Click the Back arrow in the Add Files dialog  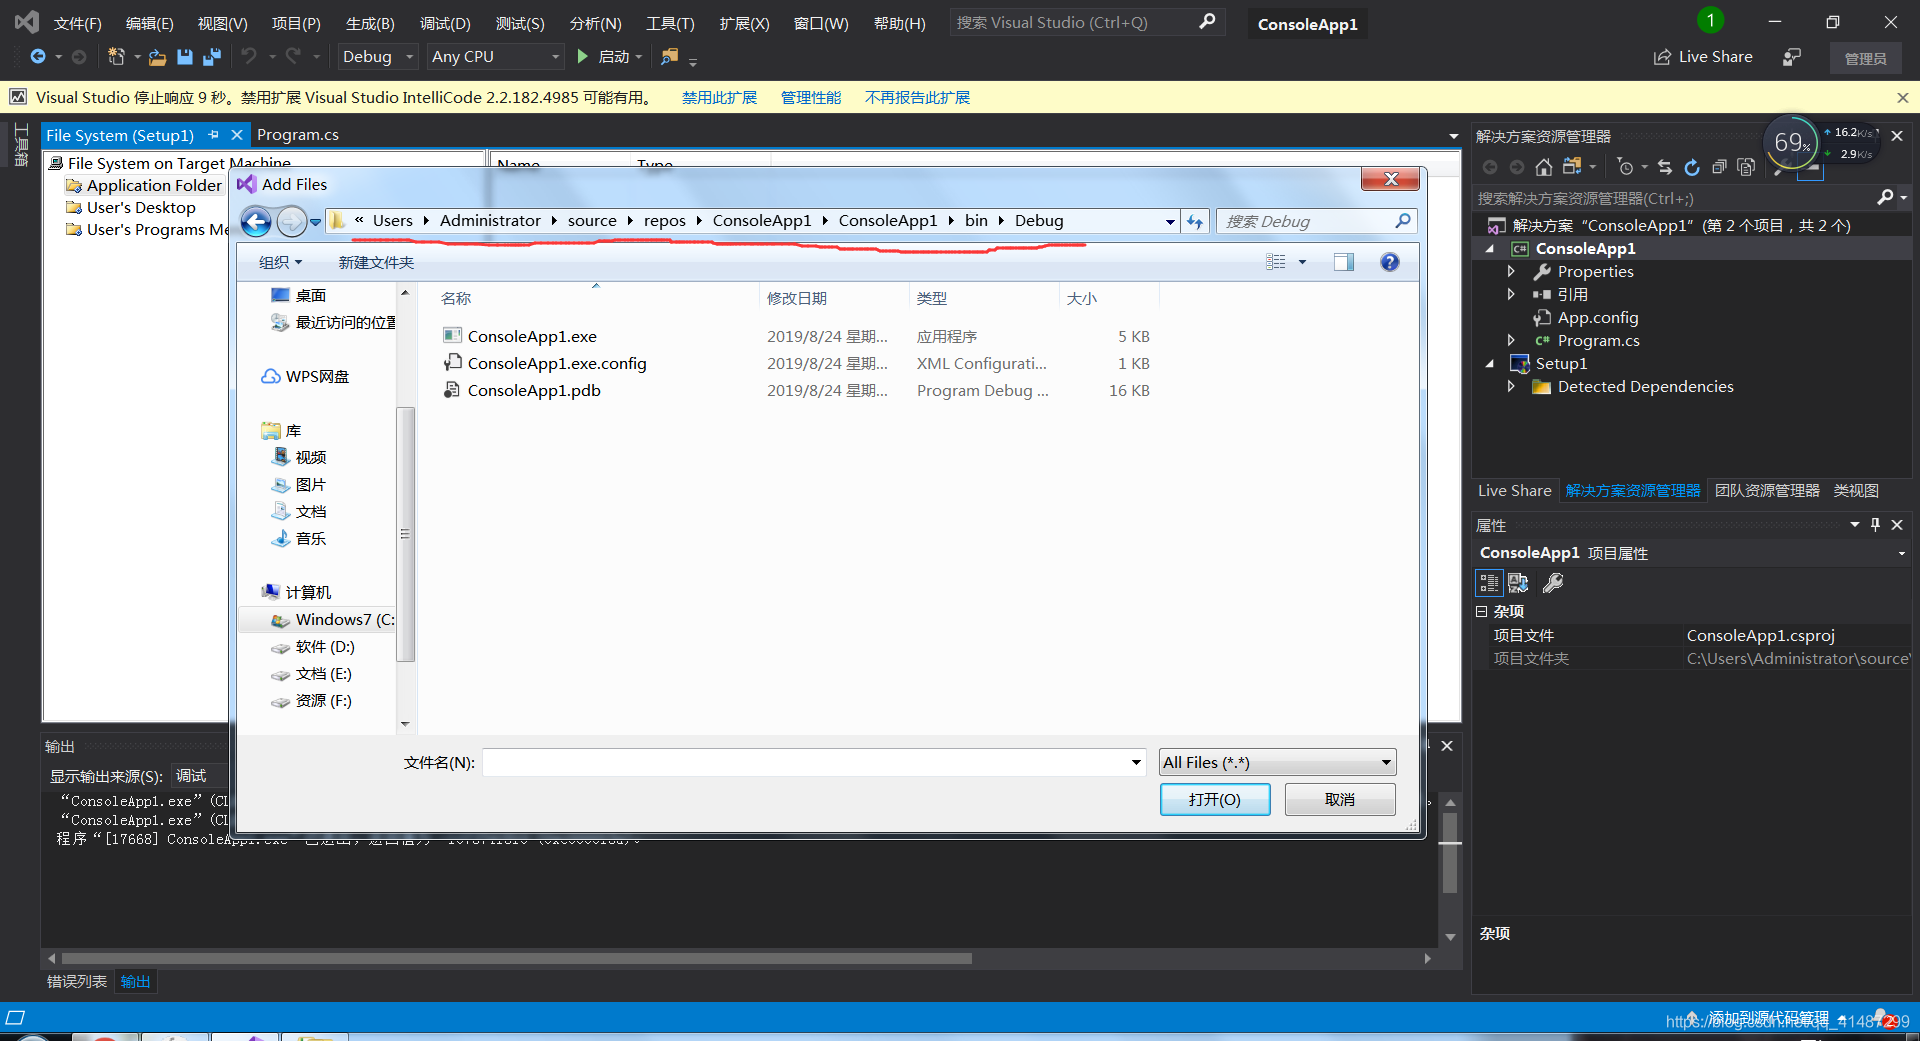tap(256, 222)
